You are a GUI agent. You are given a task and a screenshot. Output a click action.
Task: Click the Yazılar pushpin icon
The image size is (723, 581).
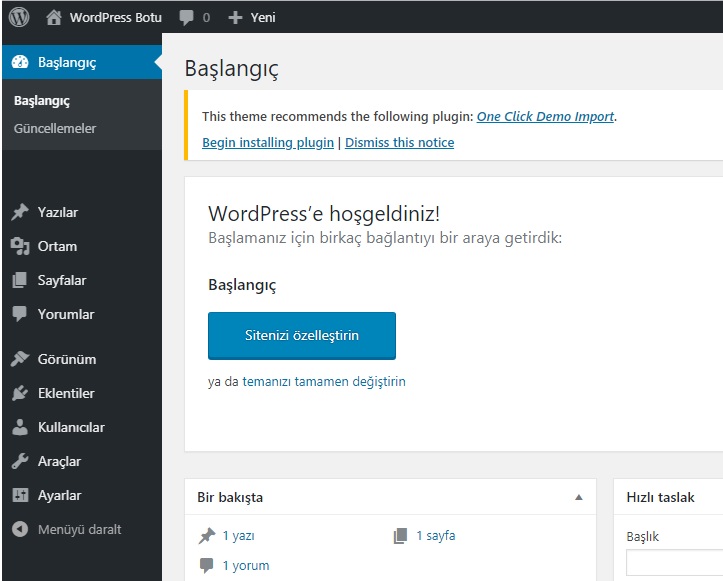(x=20, y=212)
